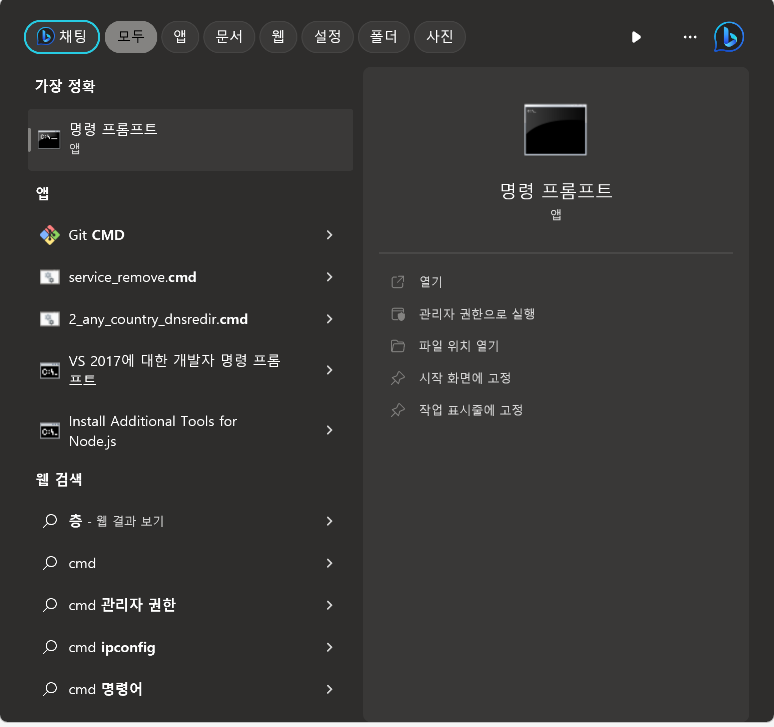Click the pin icon beside 작업 표시줄에 고정
The width and height of the screenshot is (774, 727).
click(x=398, y=410)
